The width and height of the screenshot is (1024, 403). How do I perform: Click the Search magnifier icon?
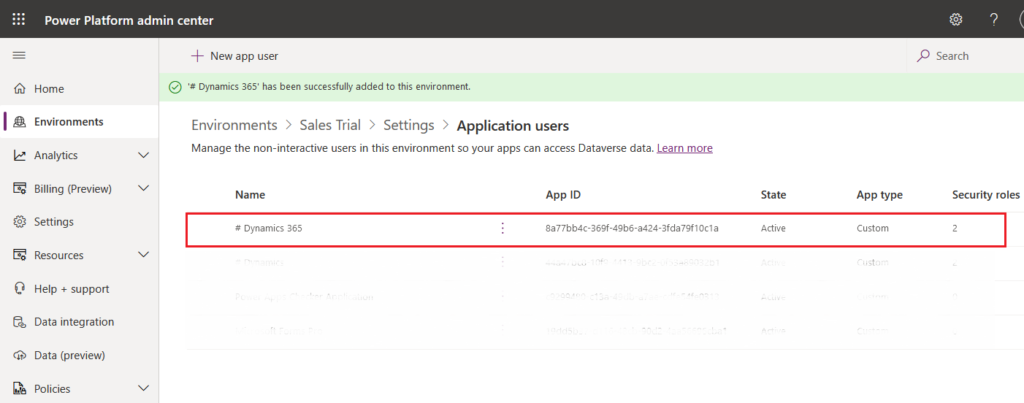[923, 56]
